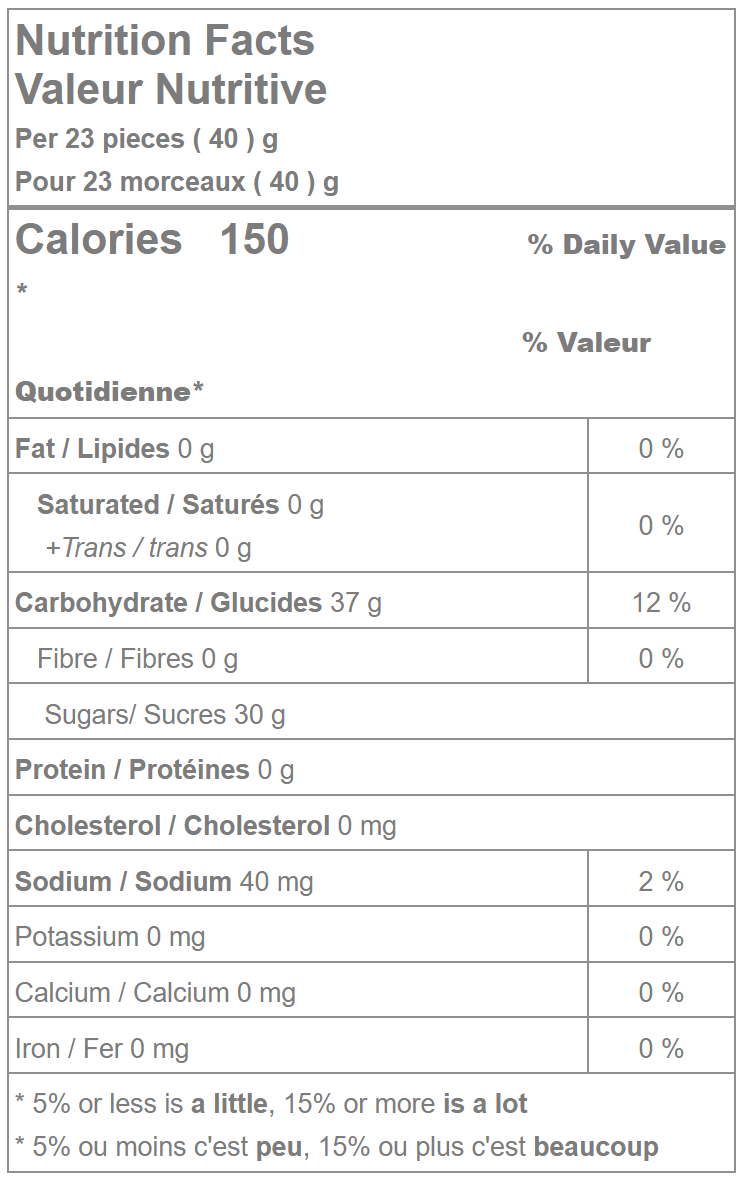747x1182 pixels.
Task: Select the Fat / Lipides row
Action: [115, 449]
